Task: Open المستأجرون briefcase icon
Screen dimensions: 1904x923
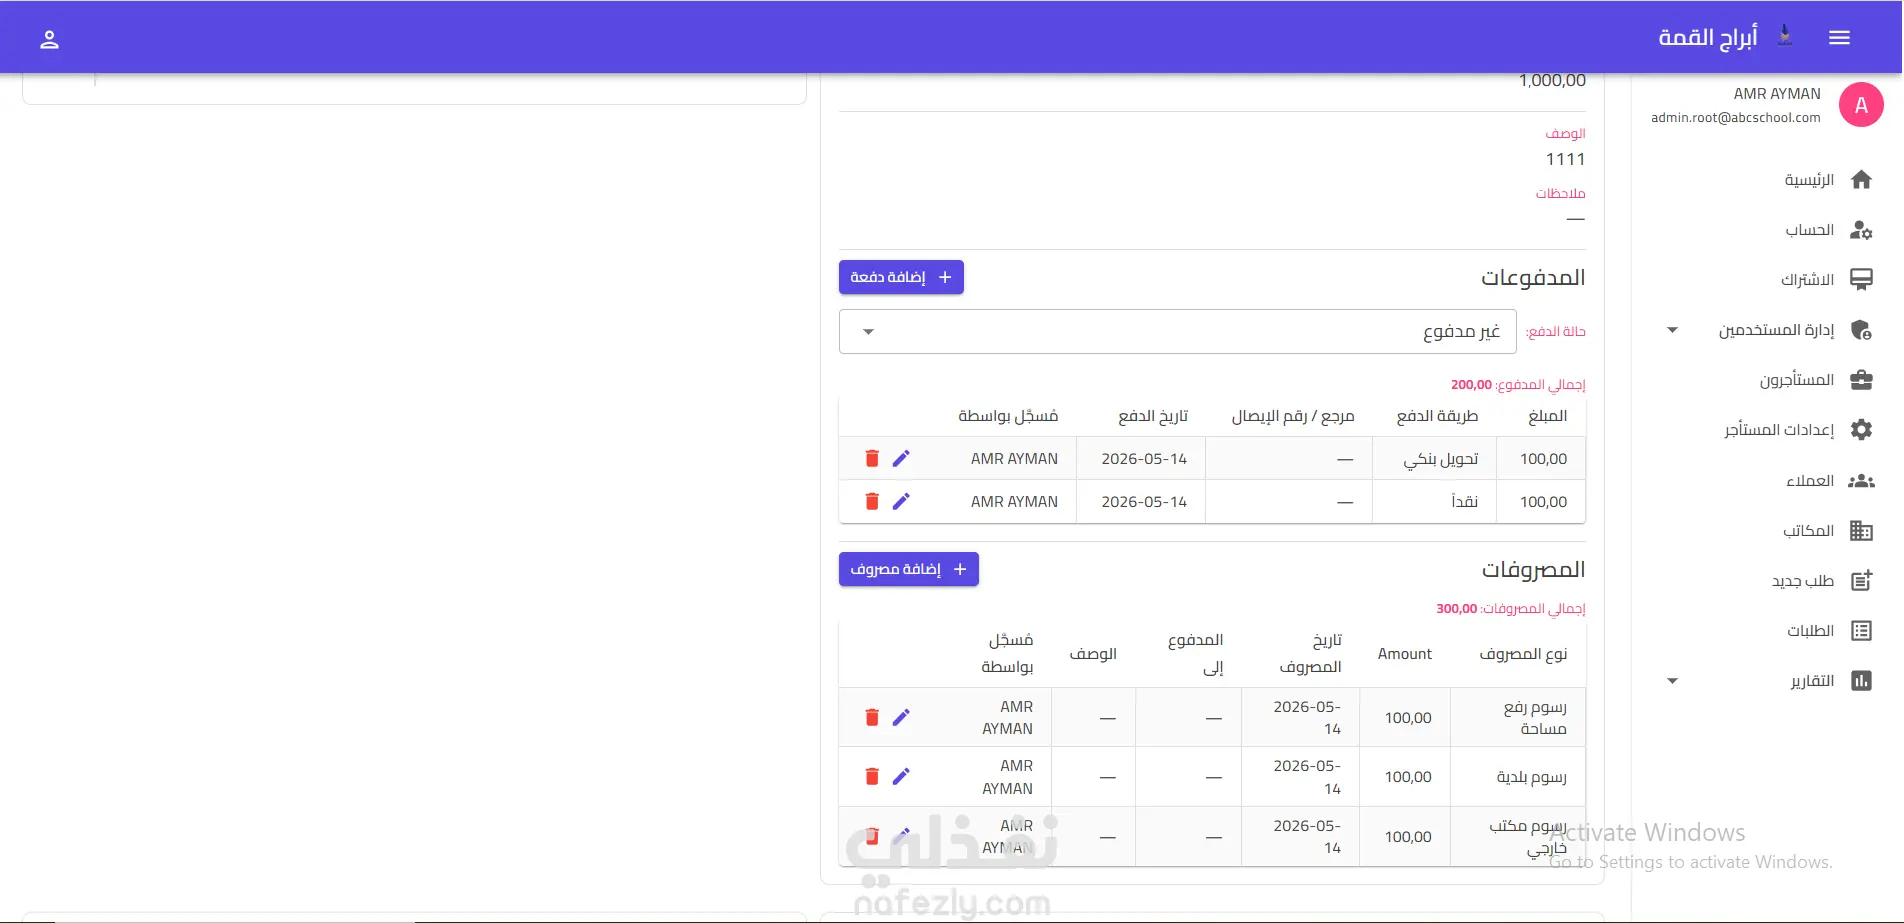Action: [1861, 380]
